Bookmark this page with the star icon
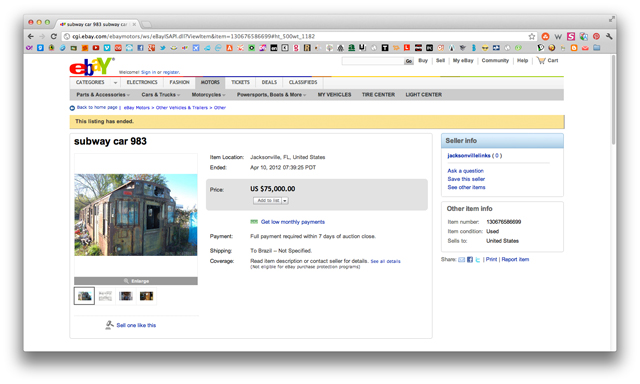Image resolution: width=640 pixels, height=384 pixels. (x=531, y=36)
